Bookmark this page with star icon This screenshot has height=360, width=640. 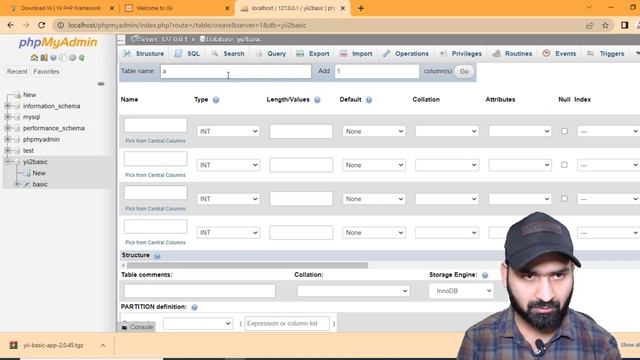[x=605, y=25]
